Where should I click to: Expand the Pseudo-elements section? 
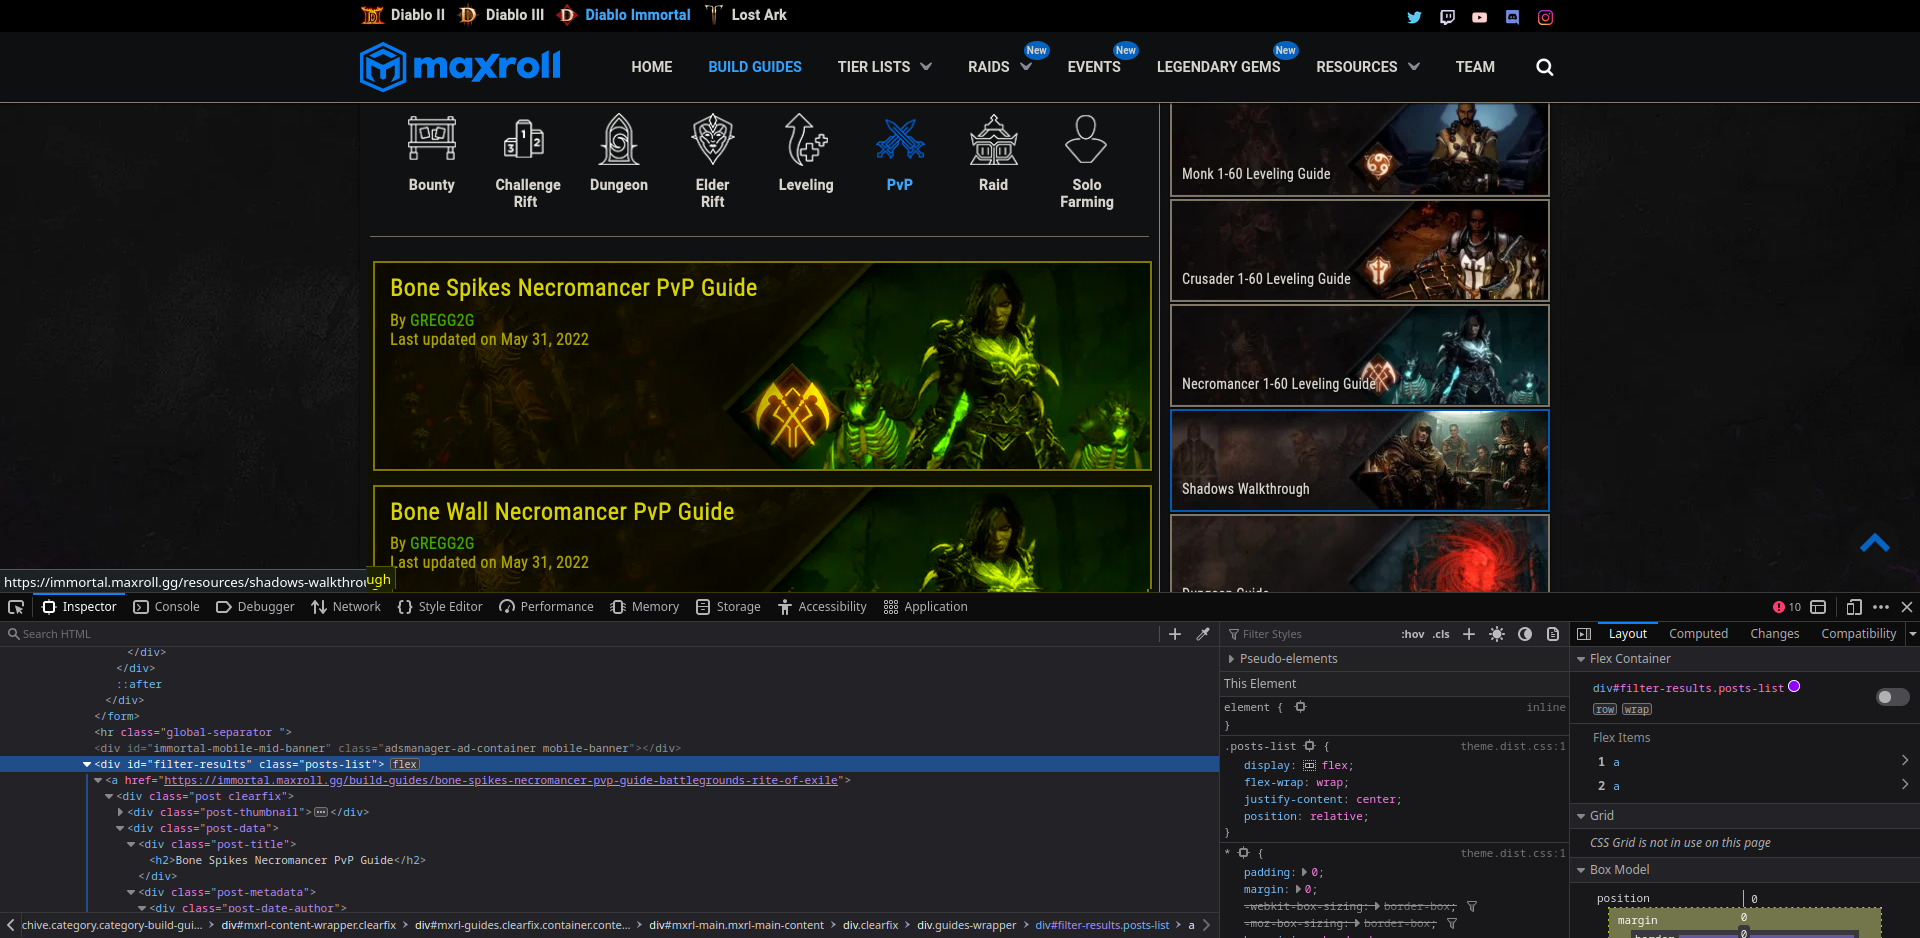tap(1231, 659)
